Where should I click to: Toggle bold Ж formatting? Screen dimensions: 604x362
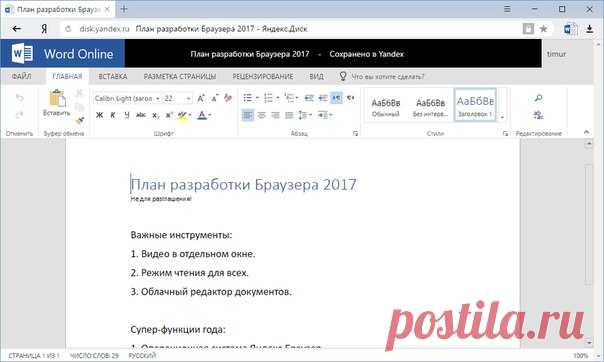point(99,115)
